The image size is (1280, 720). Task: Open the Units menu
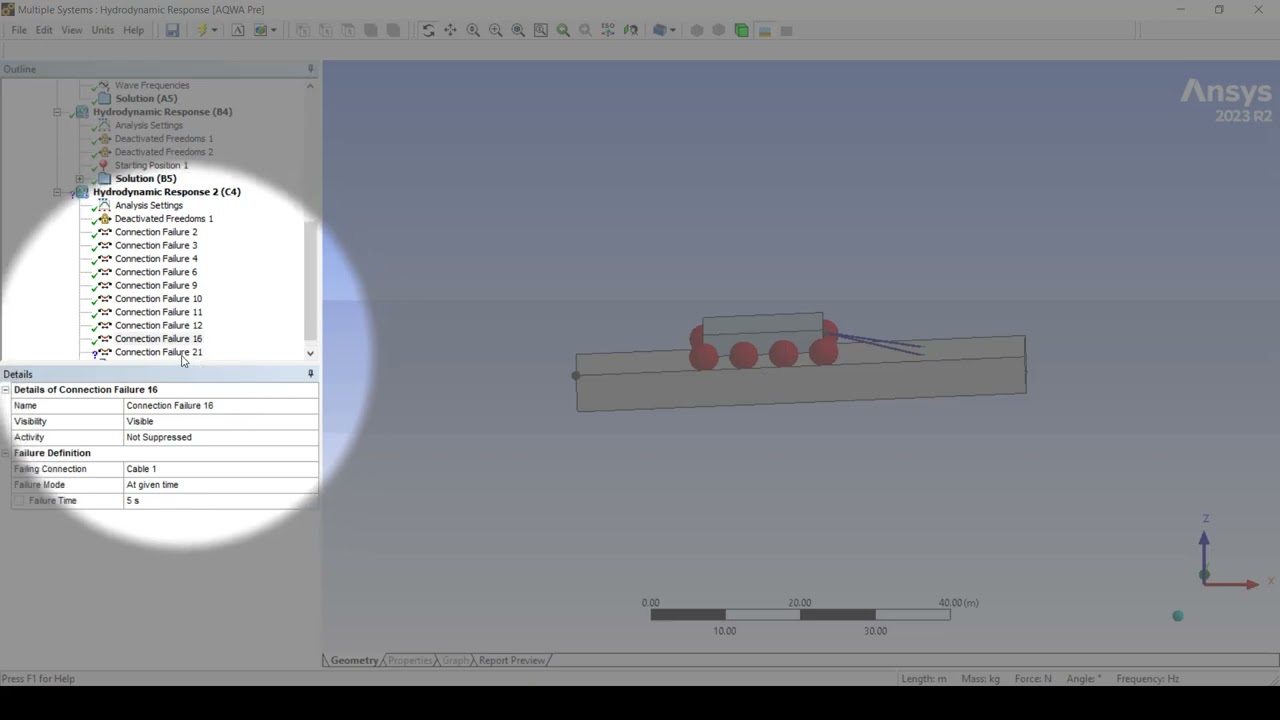[x=103, y=30]
